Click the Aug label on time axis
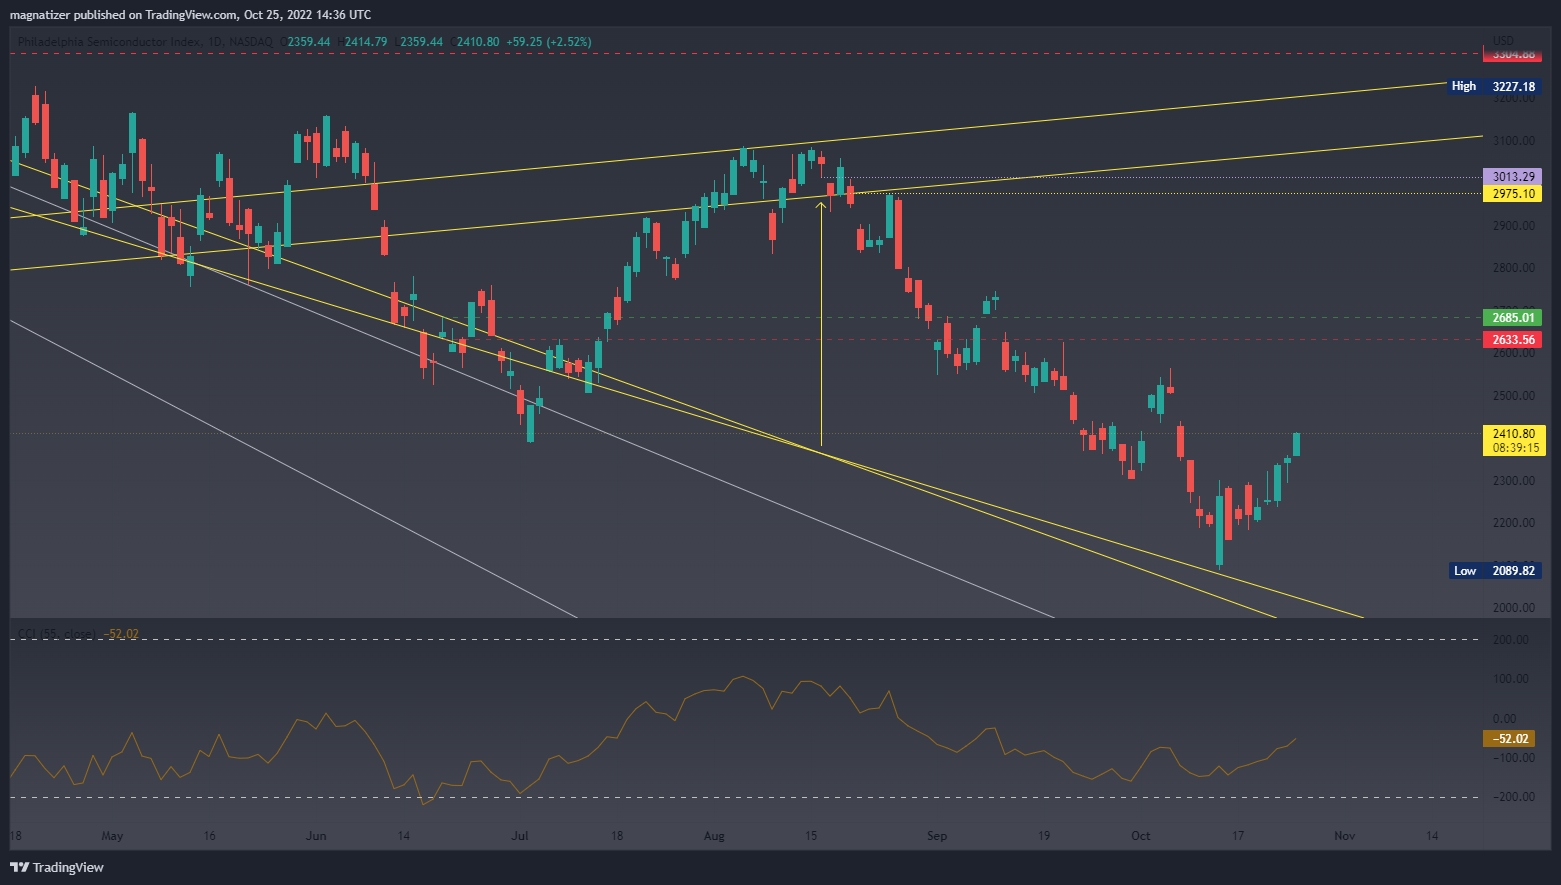Image resolution: width=1561 pixels, height=885 pixels. [x=714, y=836]
